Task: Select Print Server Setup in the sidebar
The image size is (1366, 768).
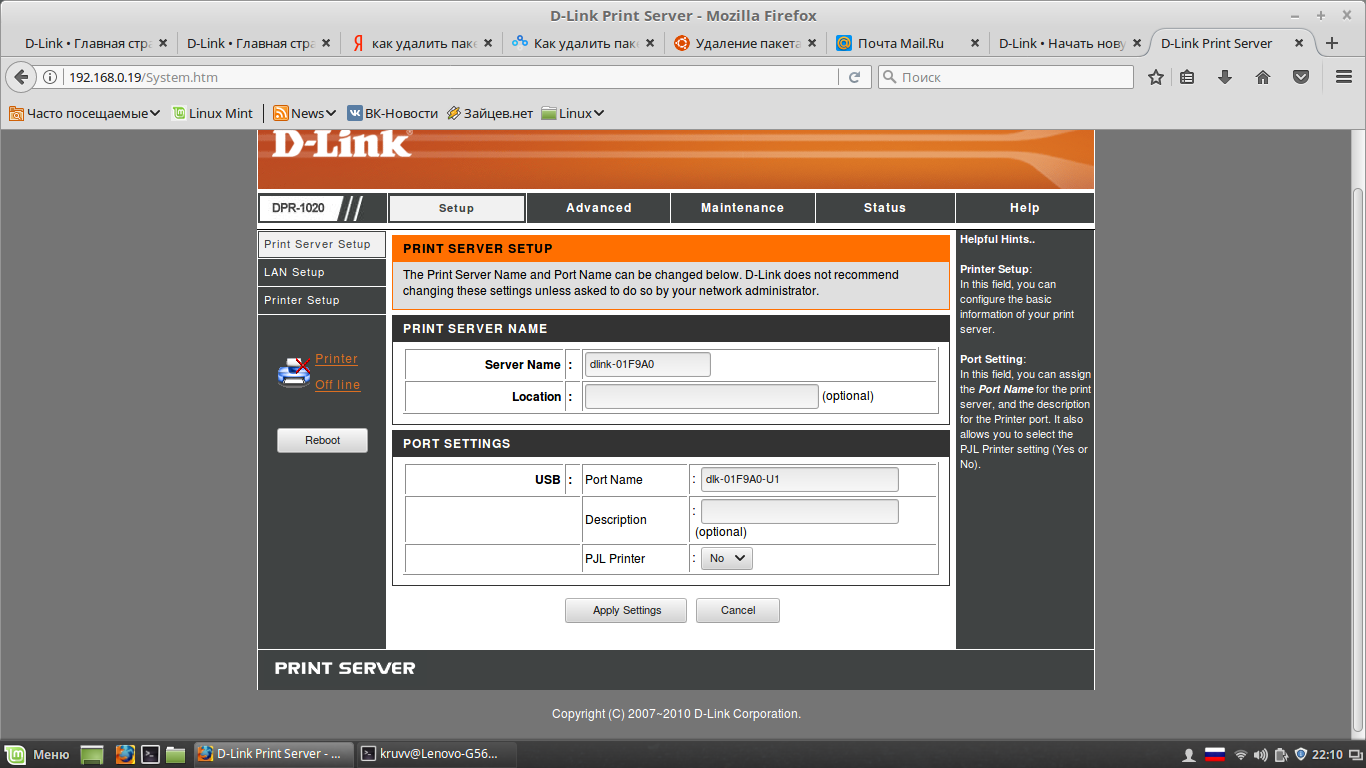Action: coord(321,244)
